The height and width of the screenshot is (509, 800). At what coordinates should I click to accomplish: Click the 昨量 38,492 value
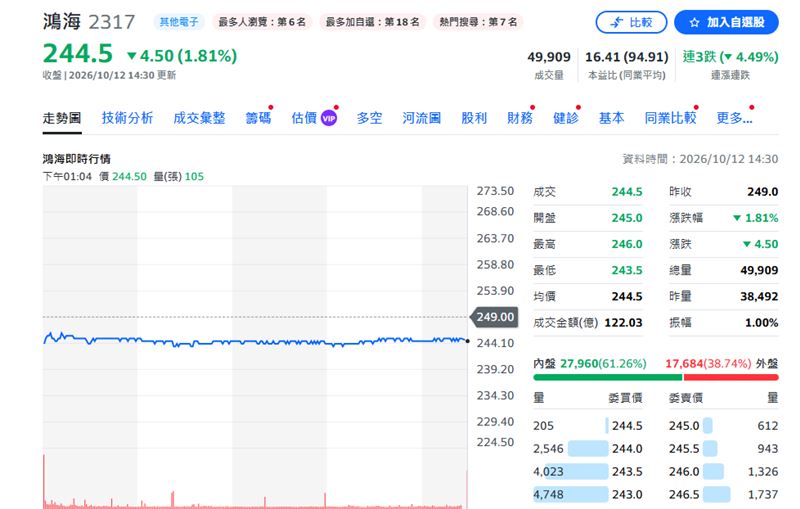pos(759,296)
